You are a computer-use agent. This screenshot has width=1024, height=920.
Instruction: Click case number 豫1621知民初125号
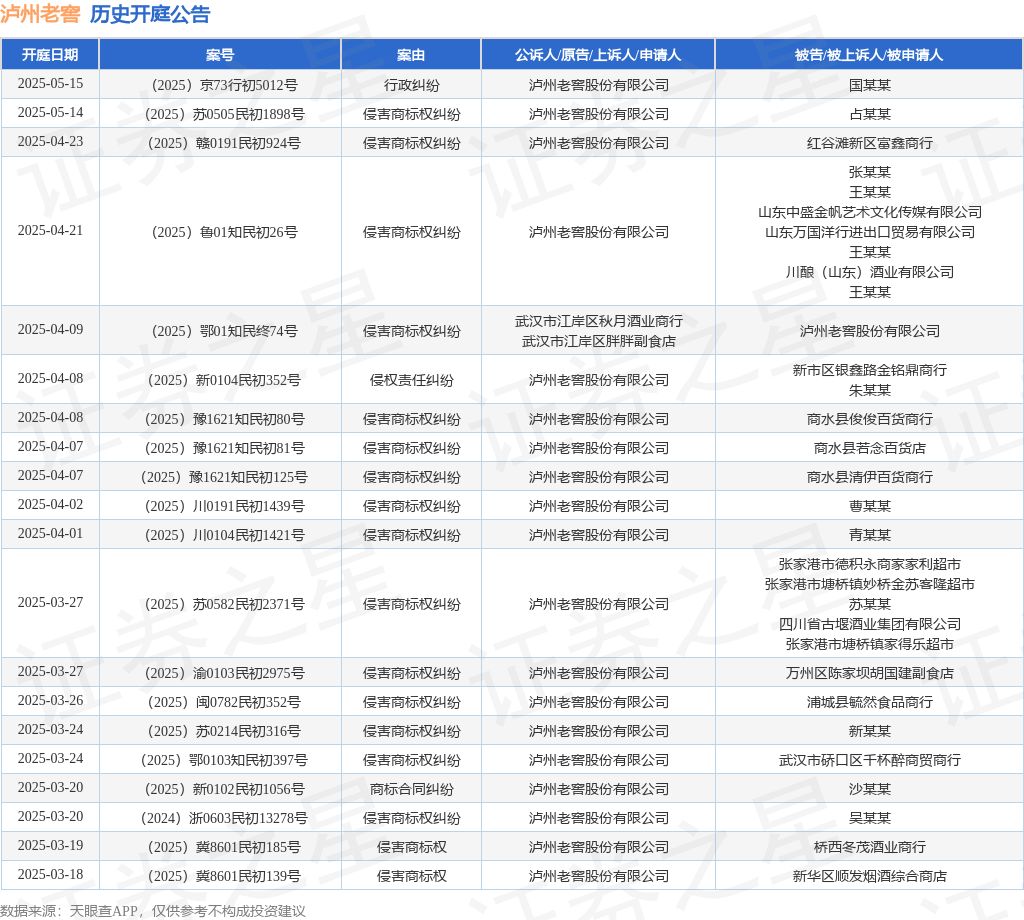(224, 477)
